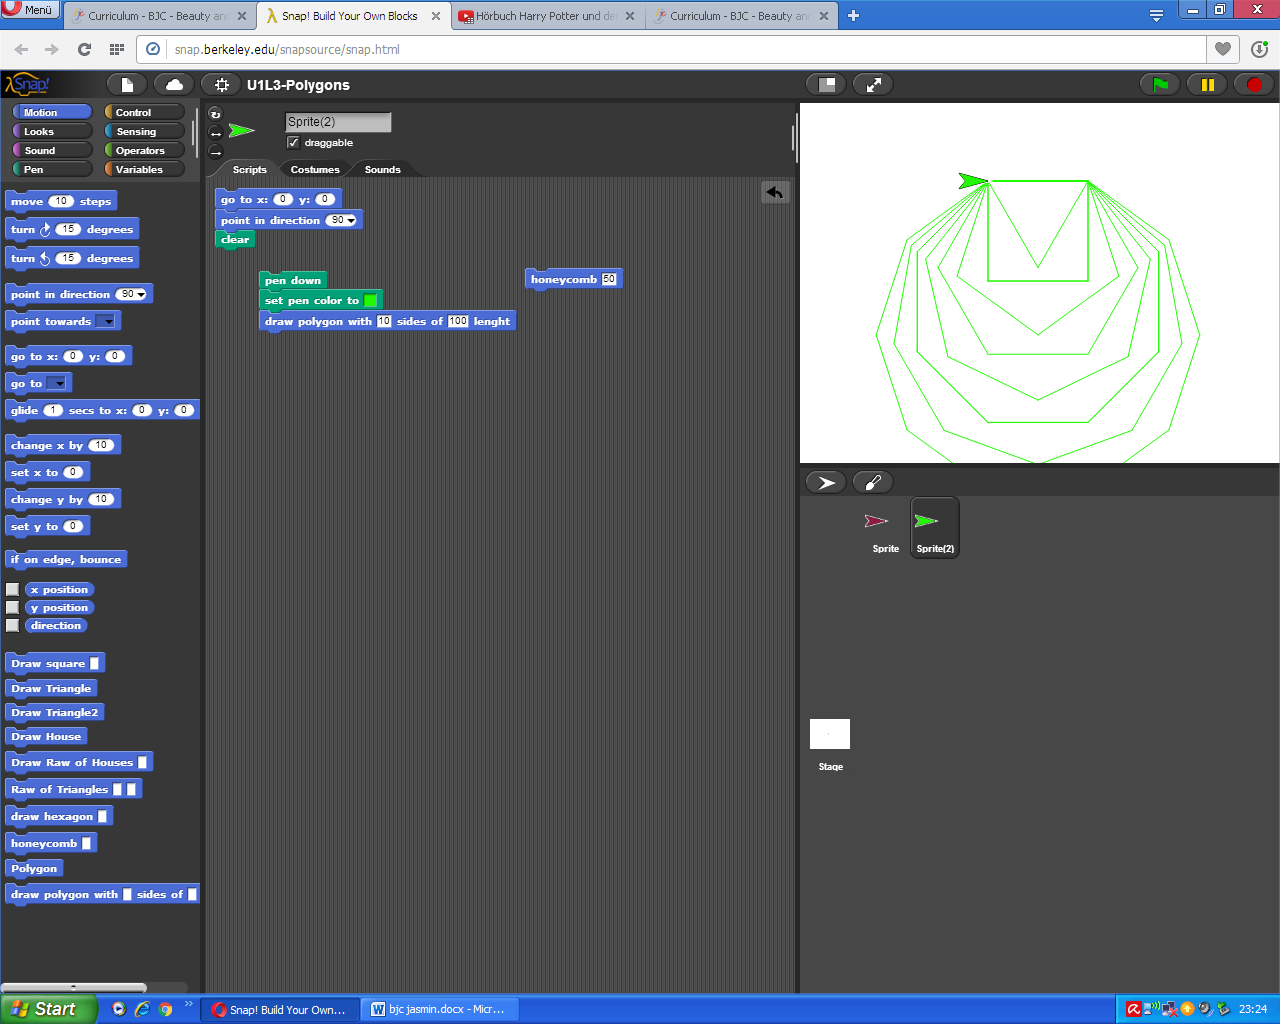The width and height of the screenshot is (1280, 1024).
Task: Click green pen color swatch in script
Action: tap(370, 300)
